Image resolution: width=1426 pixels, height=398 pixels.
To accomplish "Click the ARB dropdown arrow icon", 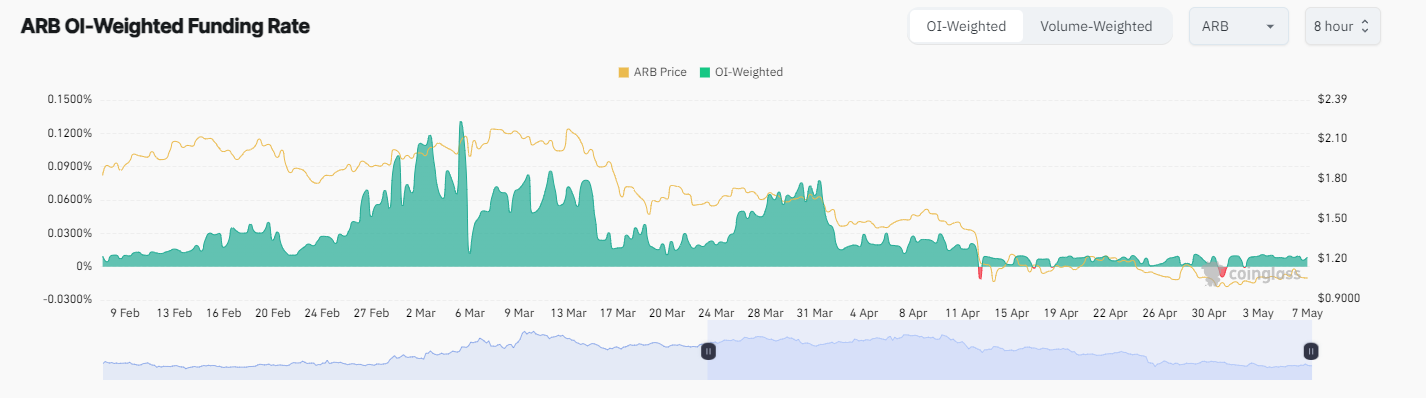I will (1270, 27).
